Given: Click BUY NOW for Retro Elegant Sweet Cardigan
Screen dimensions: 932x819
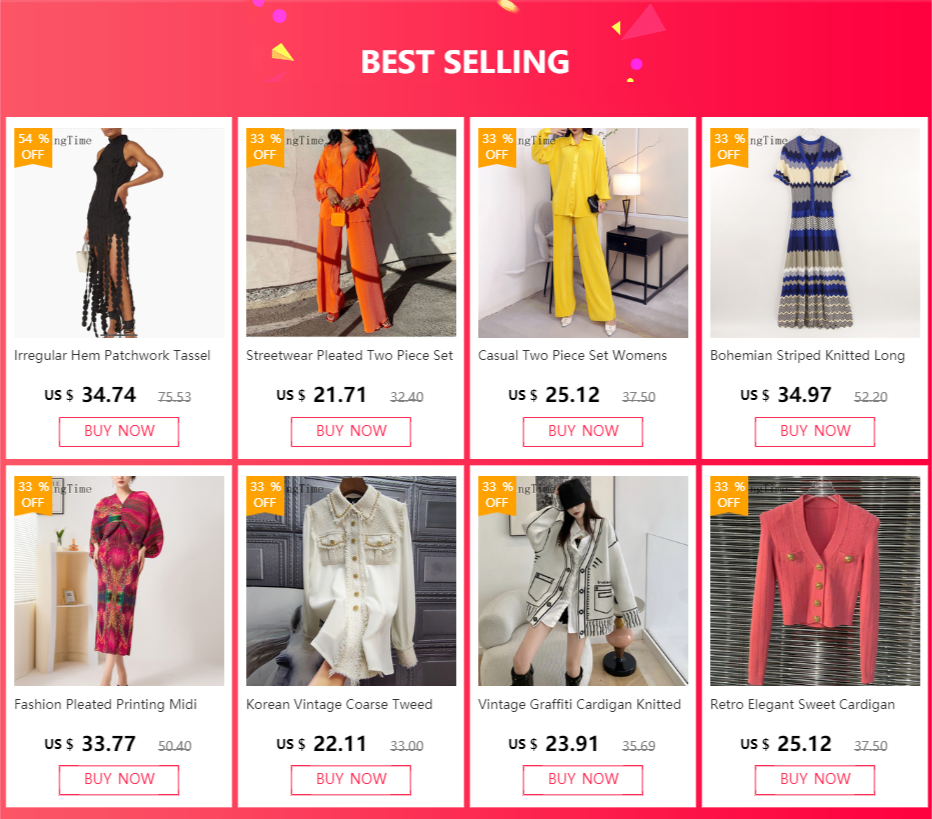Looking at the screenshot, I should point(815,780).
